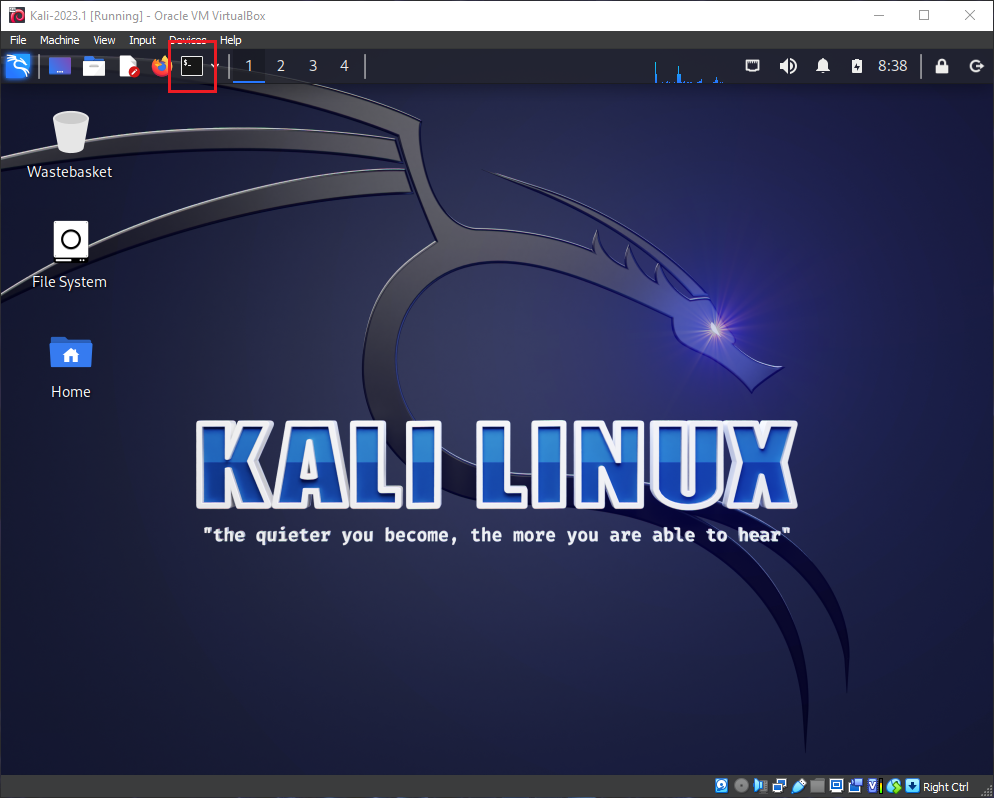Click the Right Ctrl host key label

[x=946, y=787]
